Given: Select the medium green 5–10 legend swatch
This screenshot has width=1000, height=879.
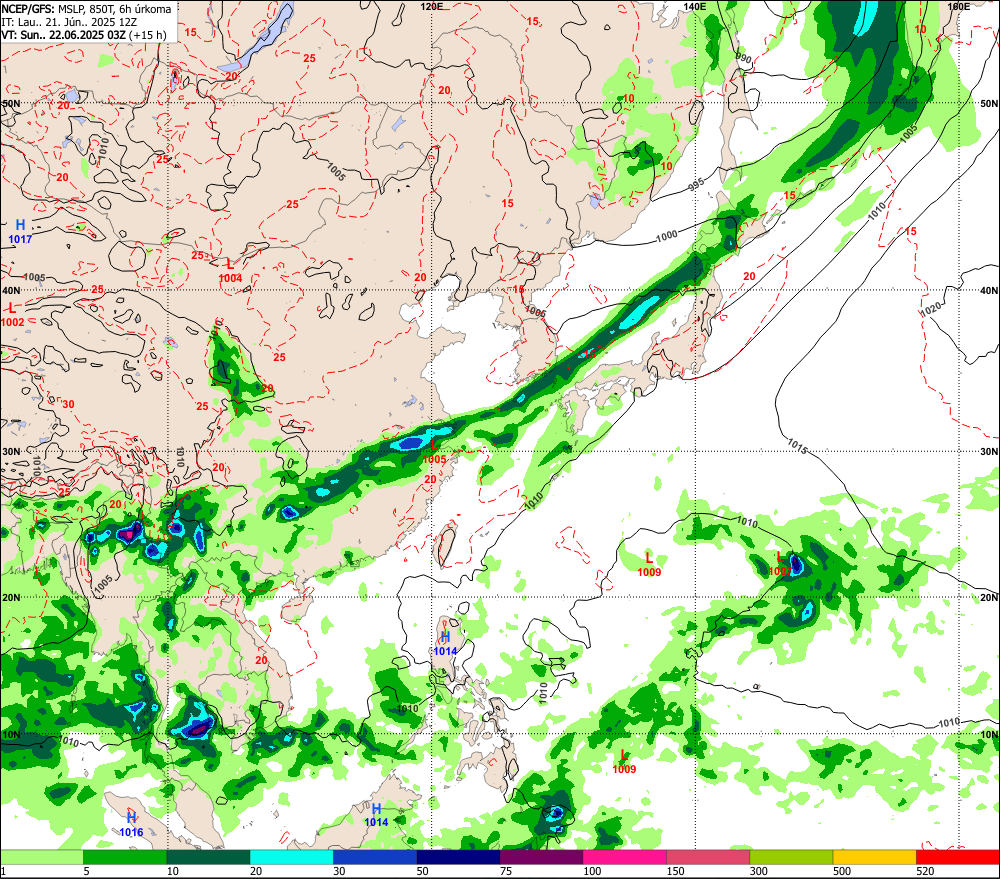Looking at the screenshot, I should tap(125, 857).
